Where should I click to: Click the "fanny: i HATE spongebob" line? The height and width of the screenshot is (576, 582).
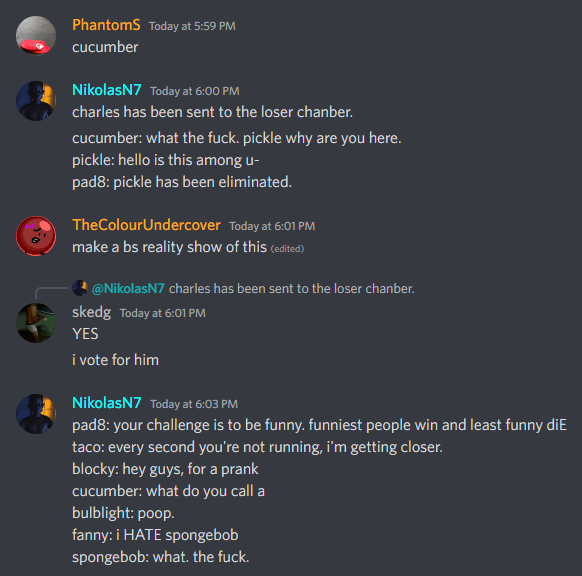point(155,535)
